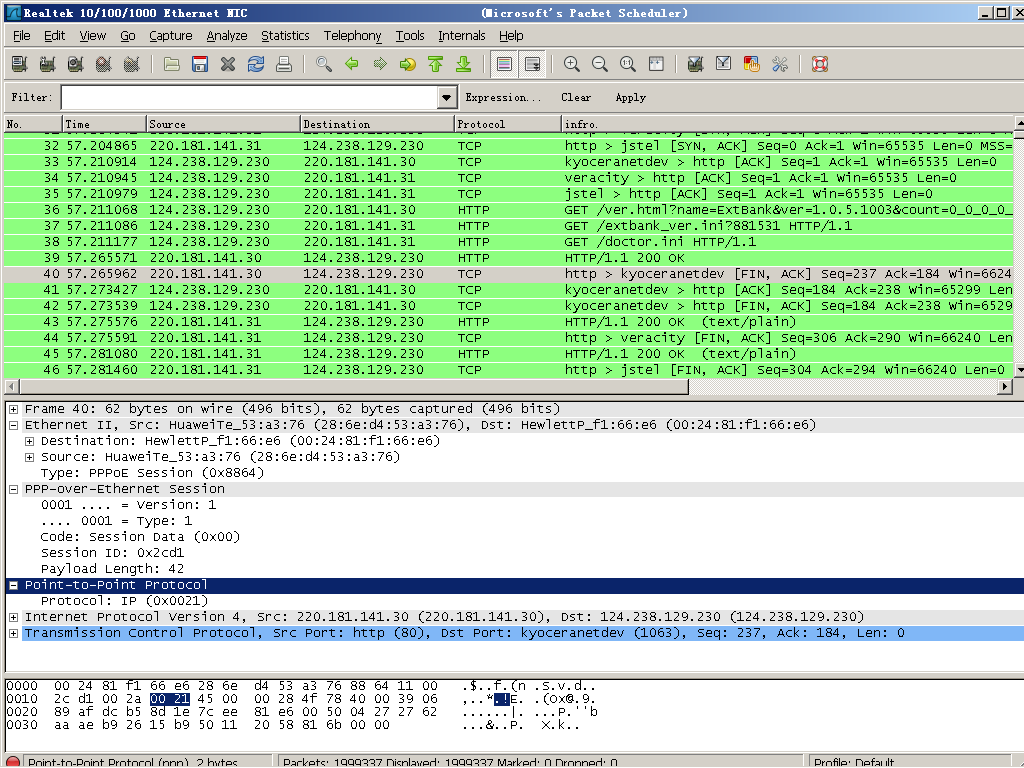
Task: Open the Capture menu
Action: 170,36
